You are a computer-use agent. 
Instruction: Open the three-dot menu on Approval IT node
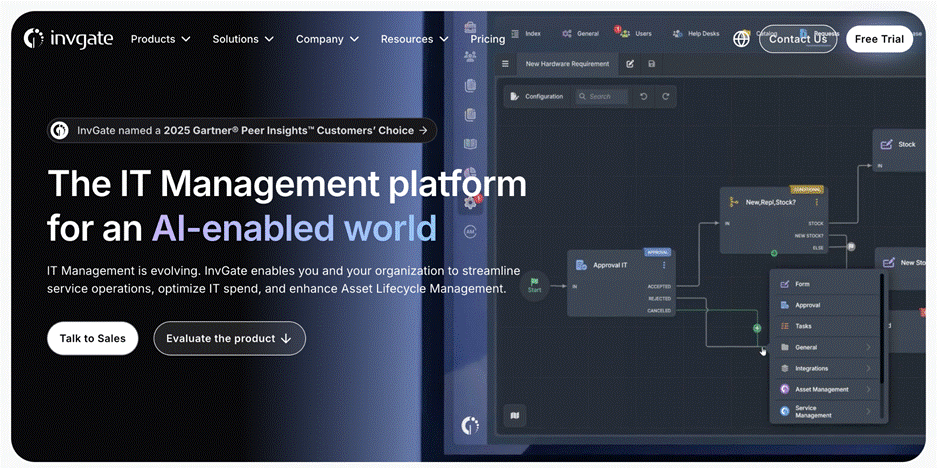(664, 265)
